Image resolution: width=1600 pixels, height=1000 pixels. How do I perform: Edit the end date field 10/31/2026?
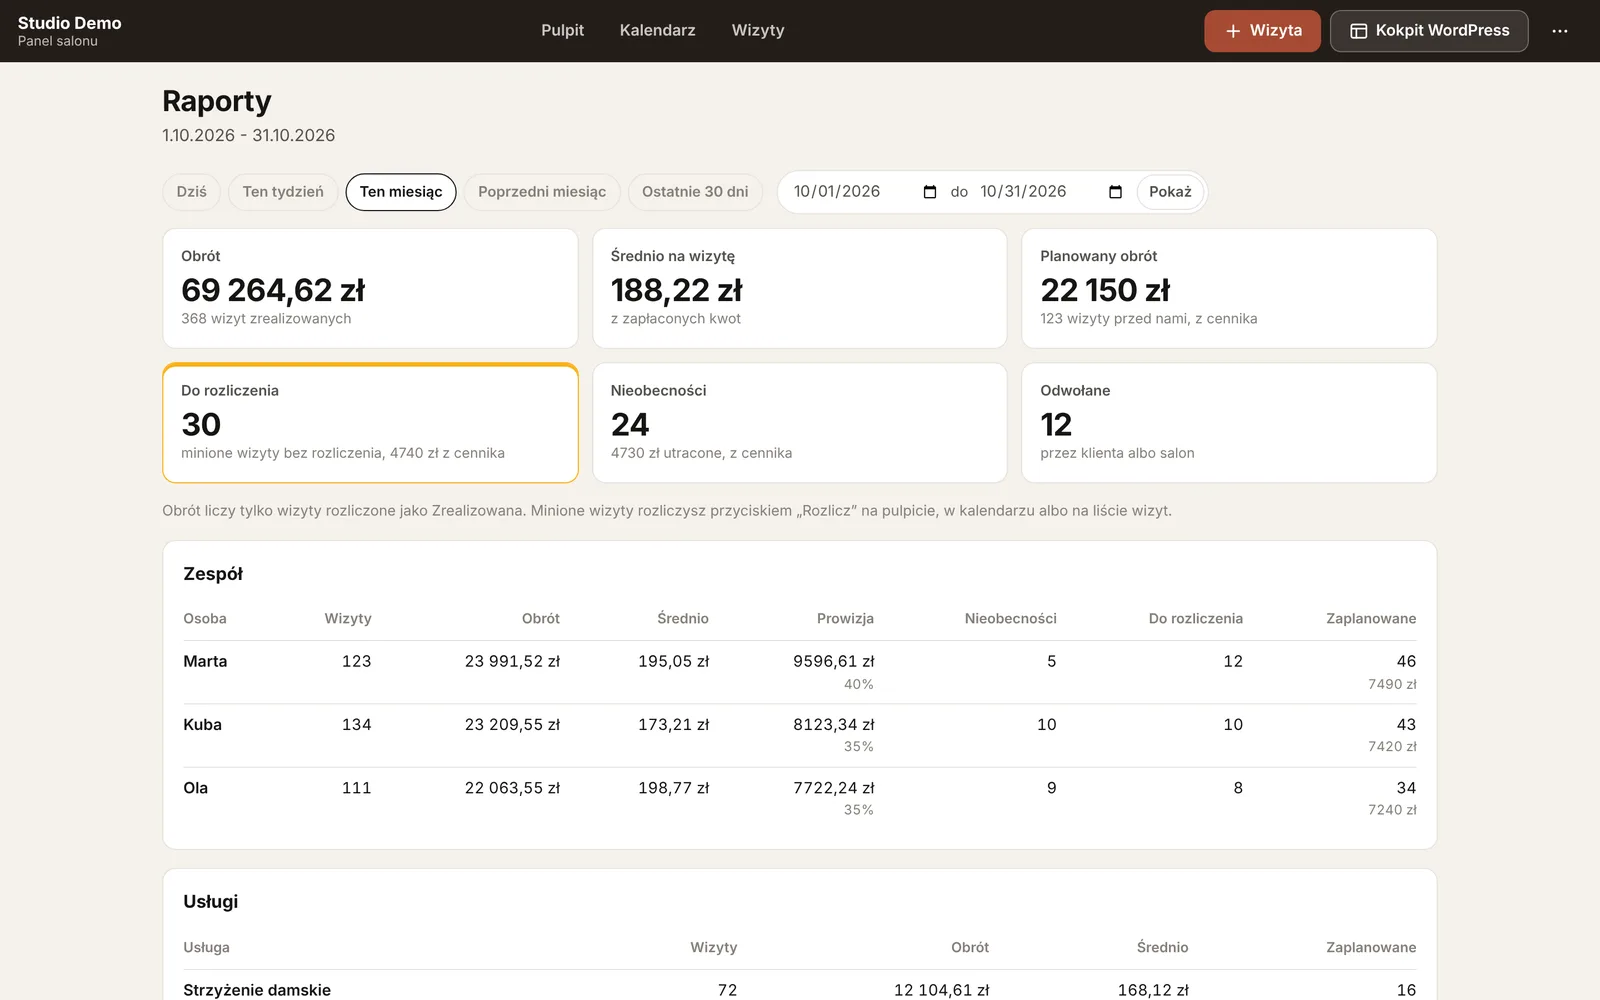click(1051, 192)
